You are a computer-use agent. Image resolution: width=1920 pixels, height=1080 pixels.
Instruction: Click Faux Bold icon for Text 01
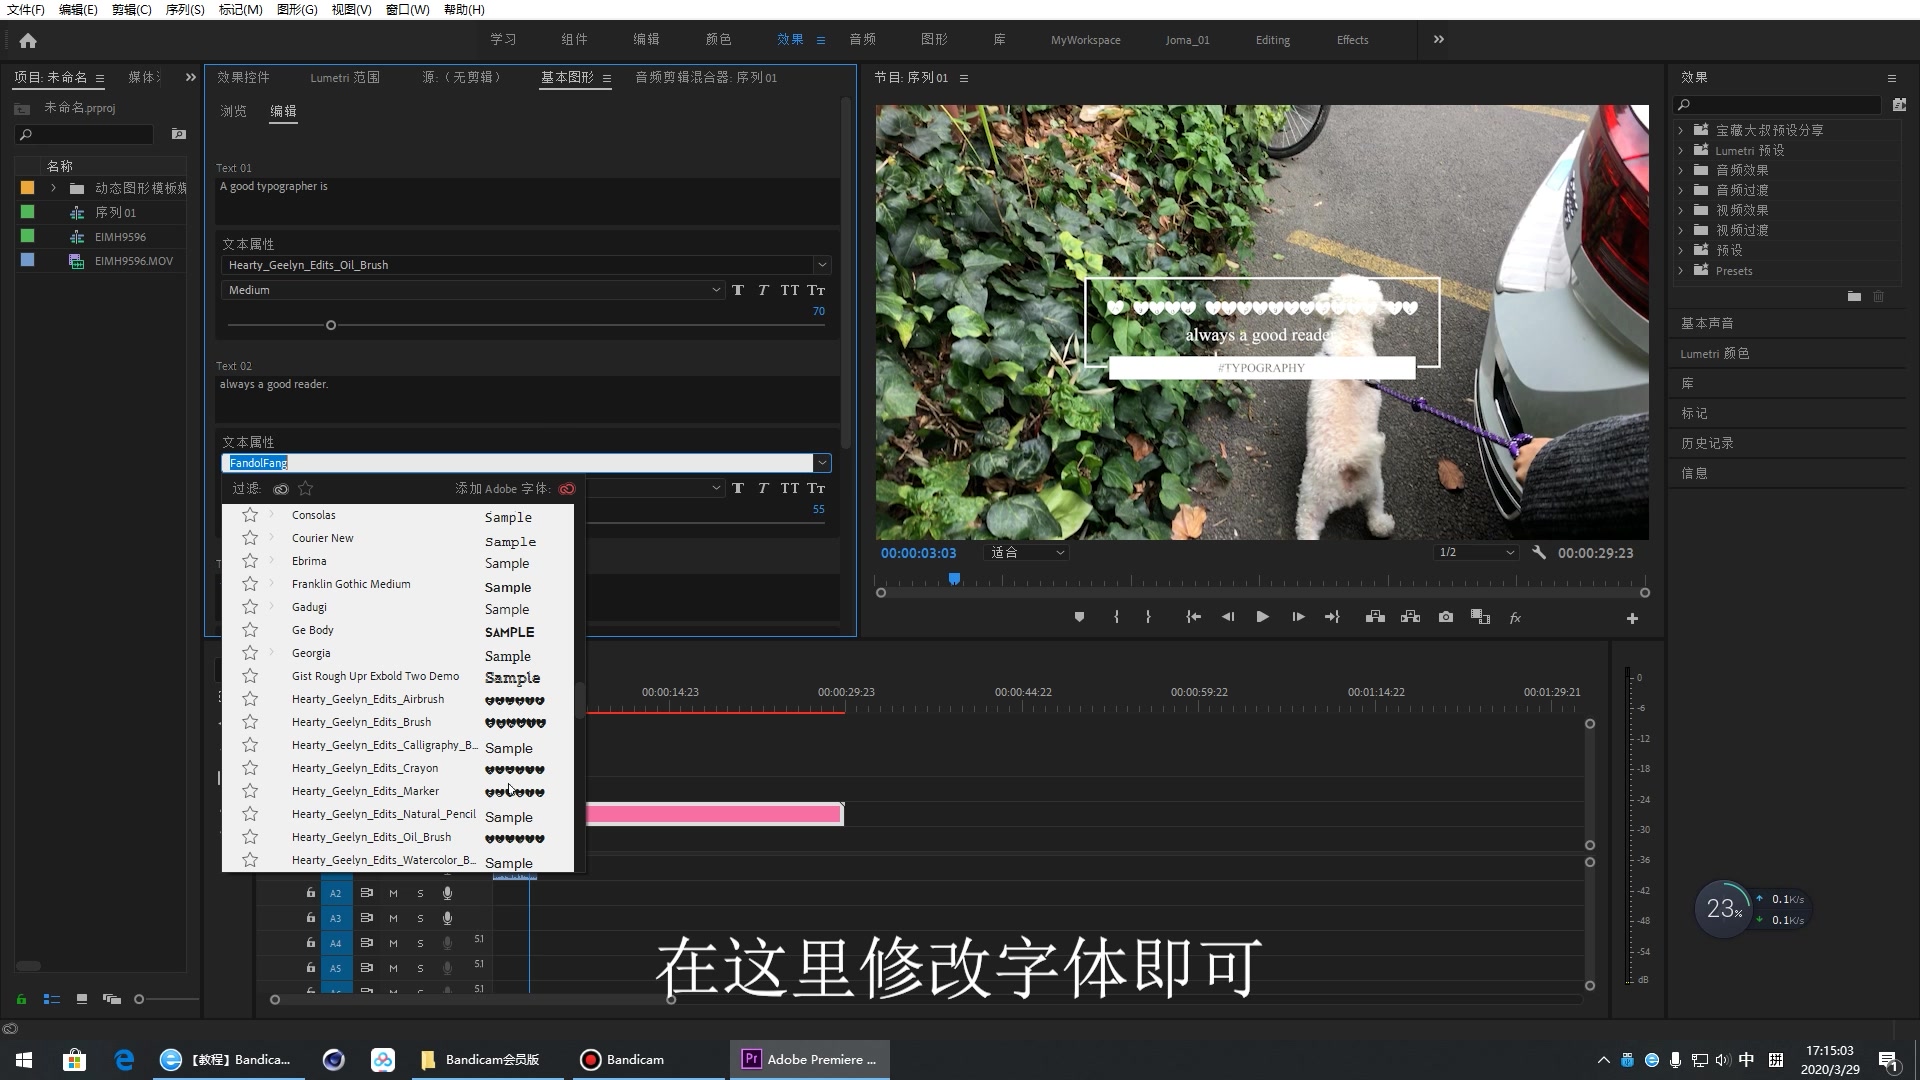(738, 290)
